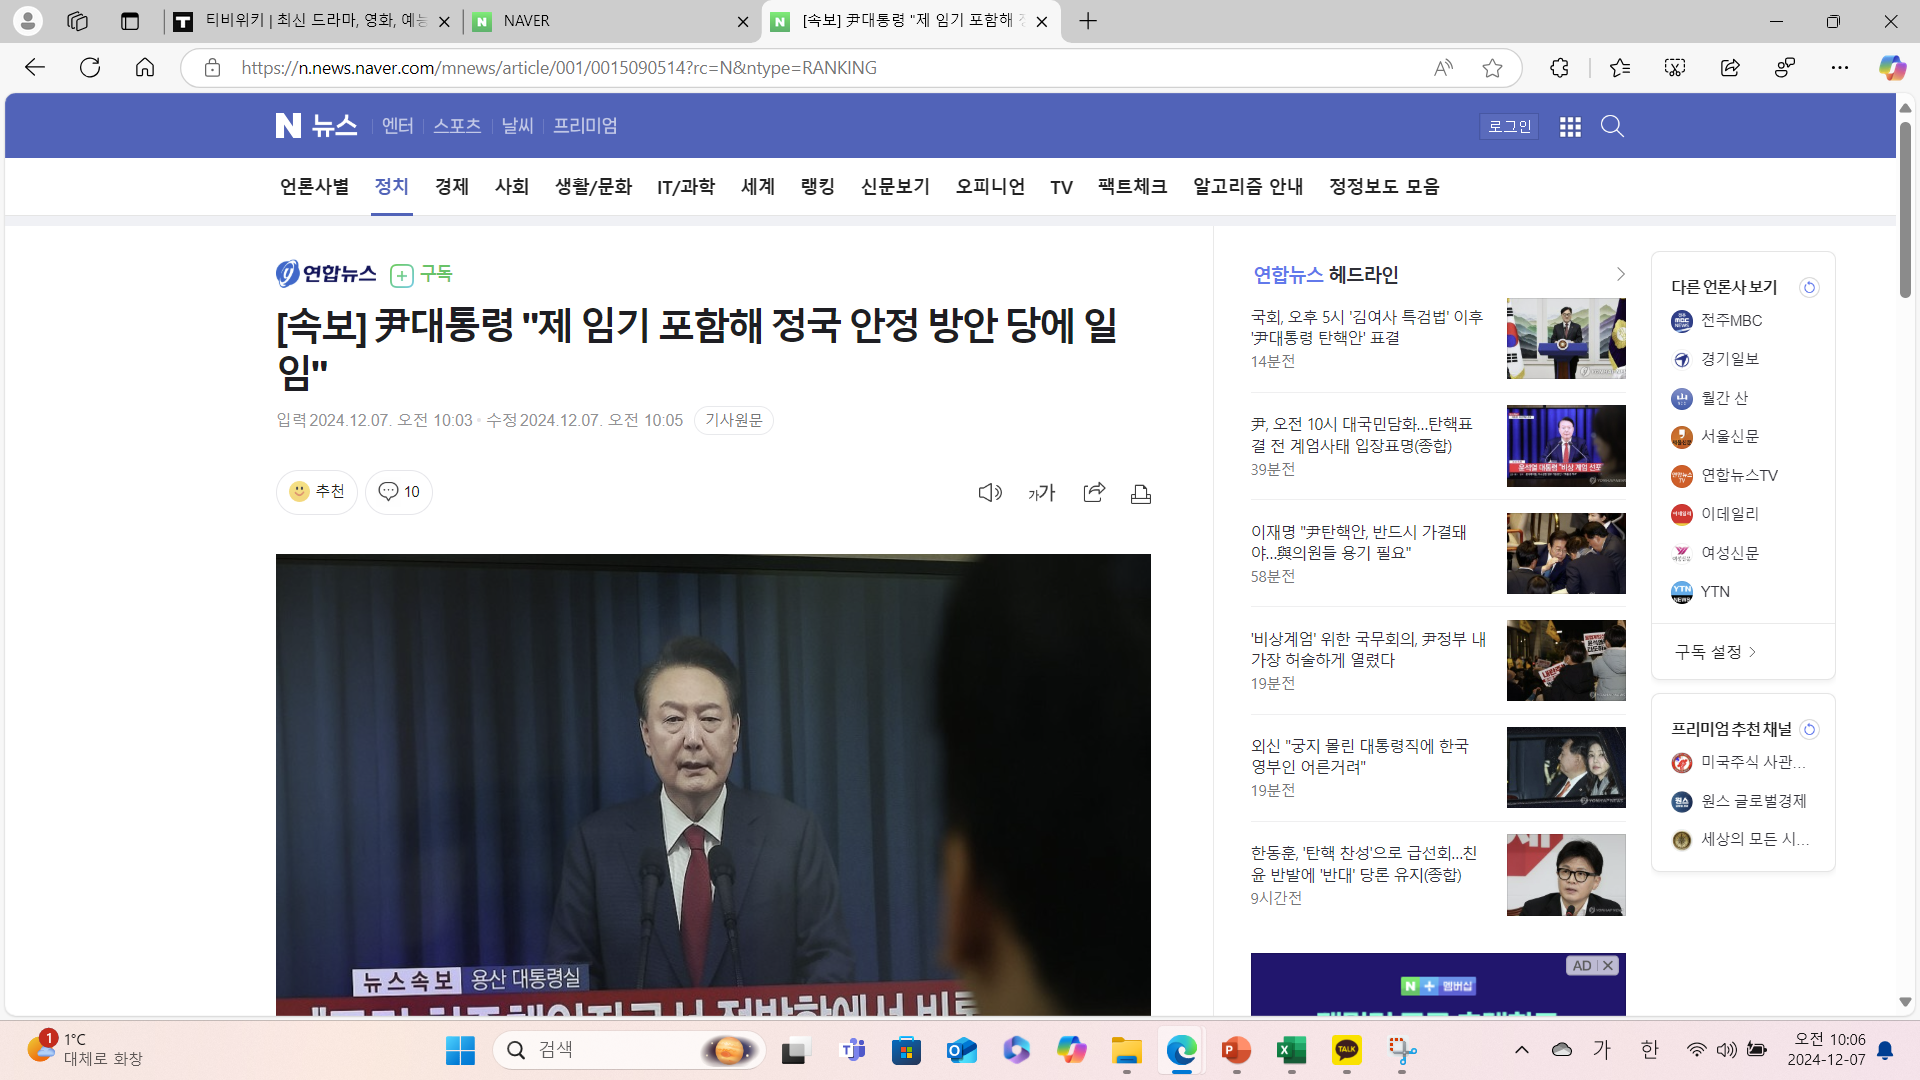Click the article text-to-speech speaker icon
The image size is (1920, 1080).
989,492
